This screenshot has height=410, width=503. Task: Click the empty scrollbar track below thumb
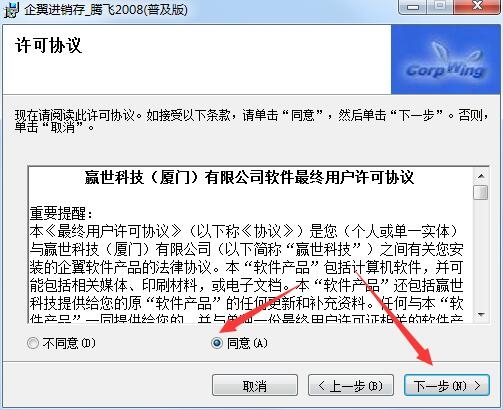pyautogui.click(x=481, y=253)
